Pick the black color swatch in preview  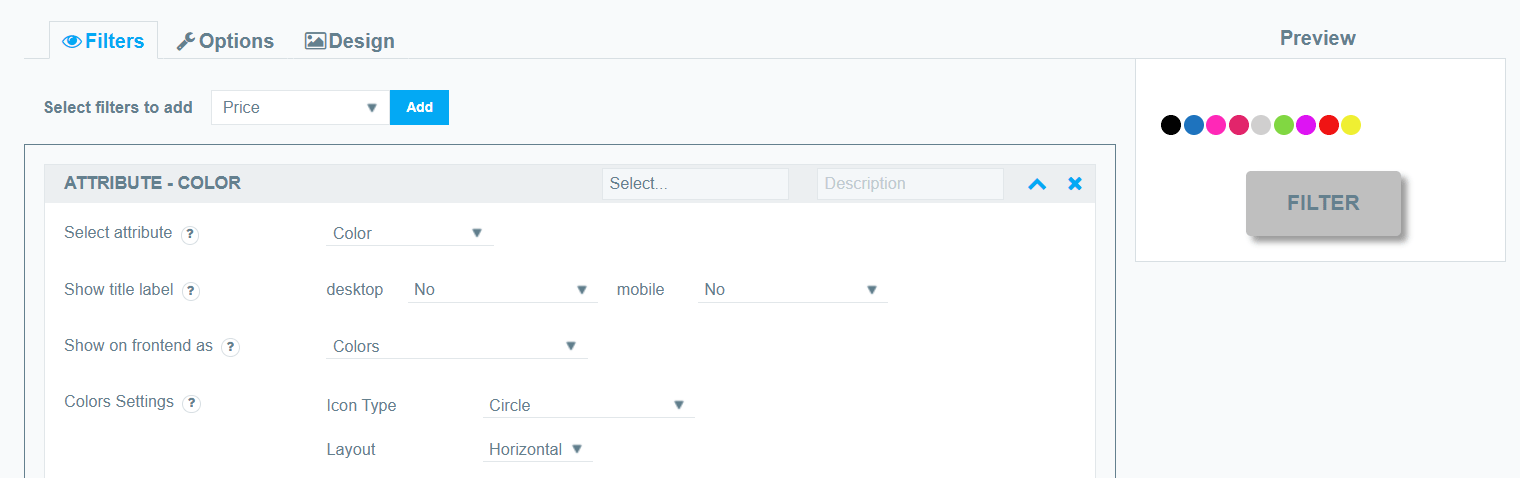[x=1170, y=125]
